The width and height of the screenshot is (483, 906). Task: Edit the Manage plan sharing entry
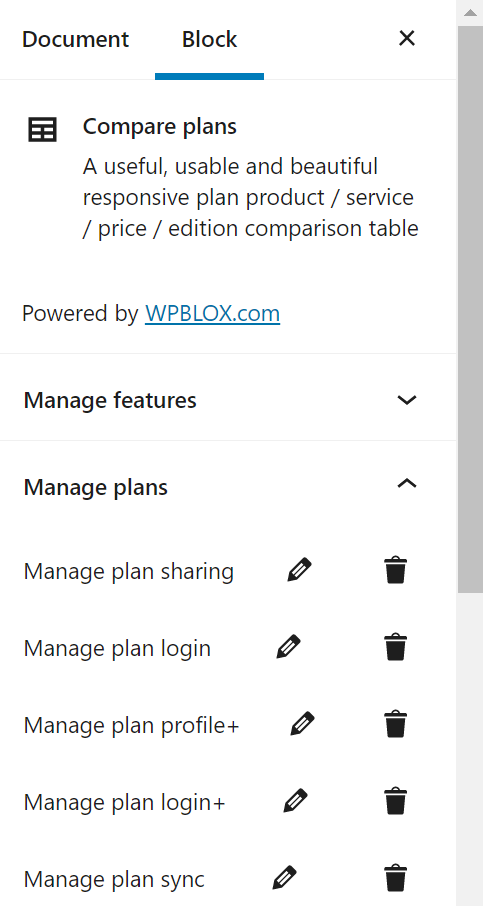tap(299, 570)
